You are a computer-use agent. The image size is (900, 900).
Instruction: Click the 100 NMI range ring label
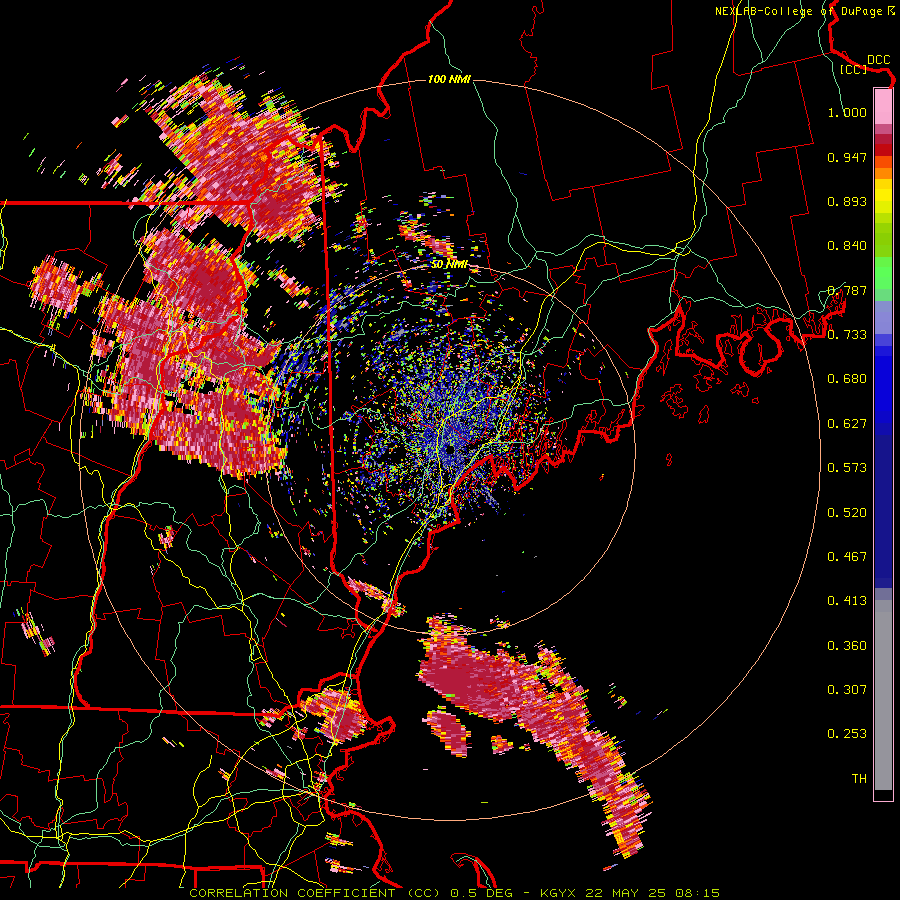tap(449, 79)
